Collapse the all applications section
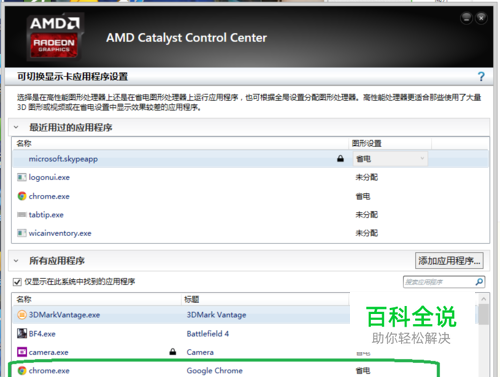 pyautogui.click(x=16, y=261)
